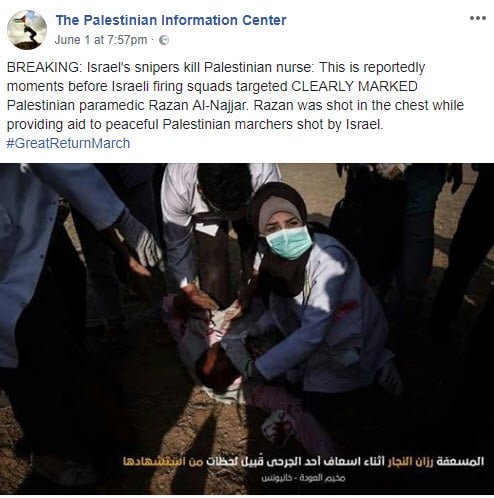
Task: Open The Palestinian Information Center page
Action: pyautogui.click(x=171, y=20)
